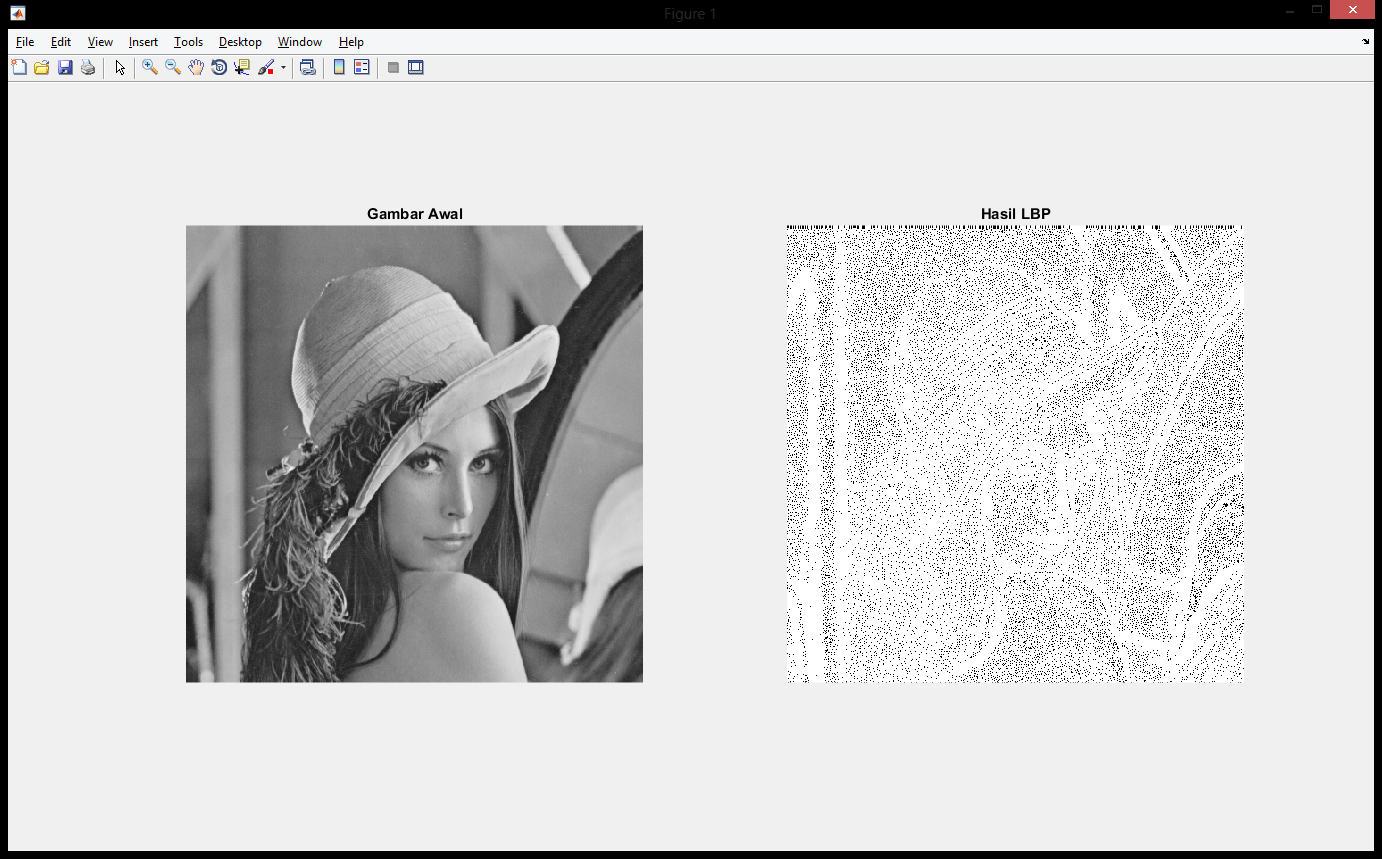This screenshot has height=859, width=1382.
Task: Show plot tools and dock figure icon
Action: [x=416, y=68]
